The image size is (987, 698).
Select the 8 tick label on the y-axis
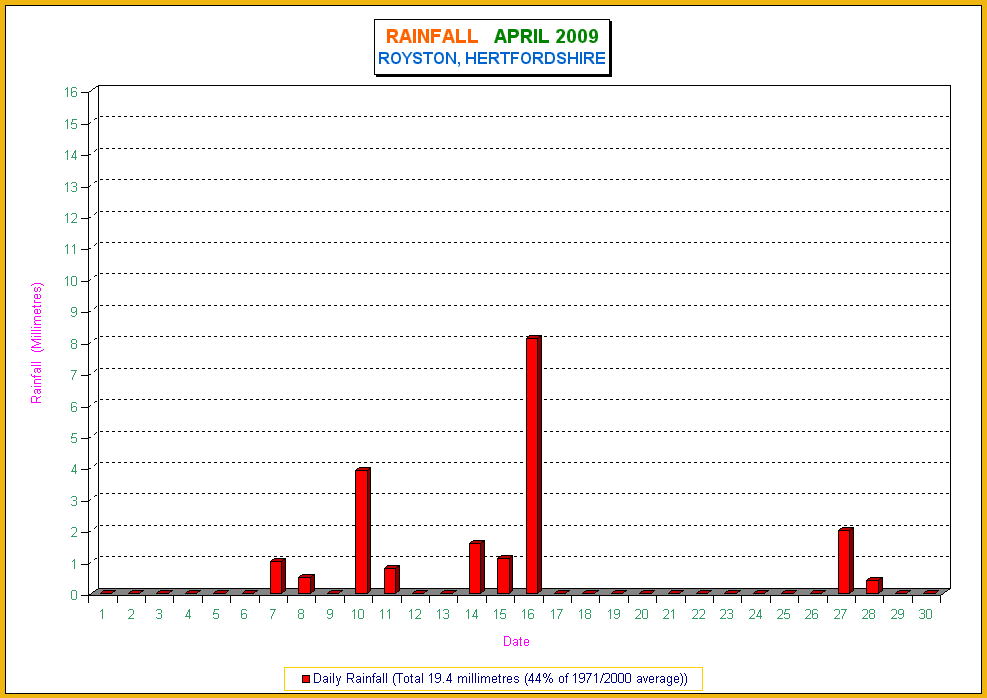[x=74, y=342]
